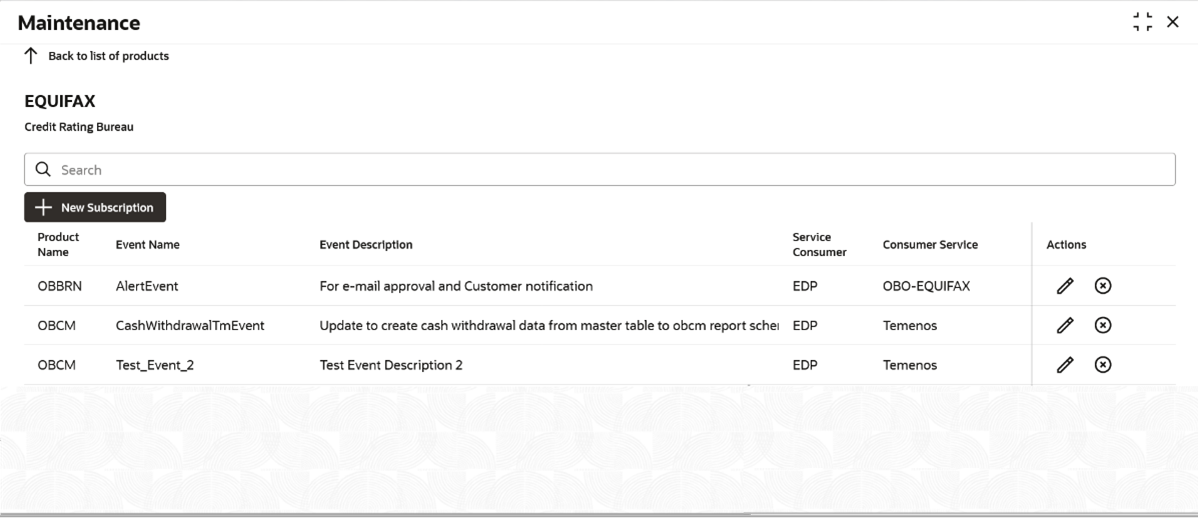Click the magnifier search icon

click(x=44, y=170)
